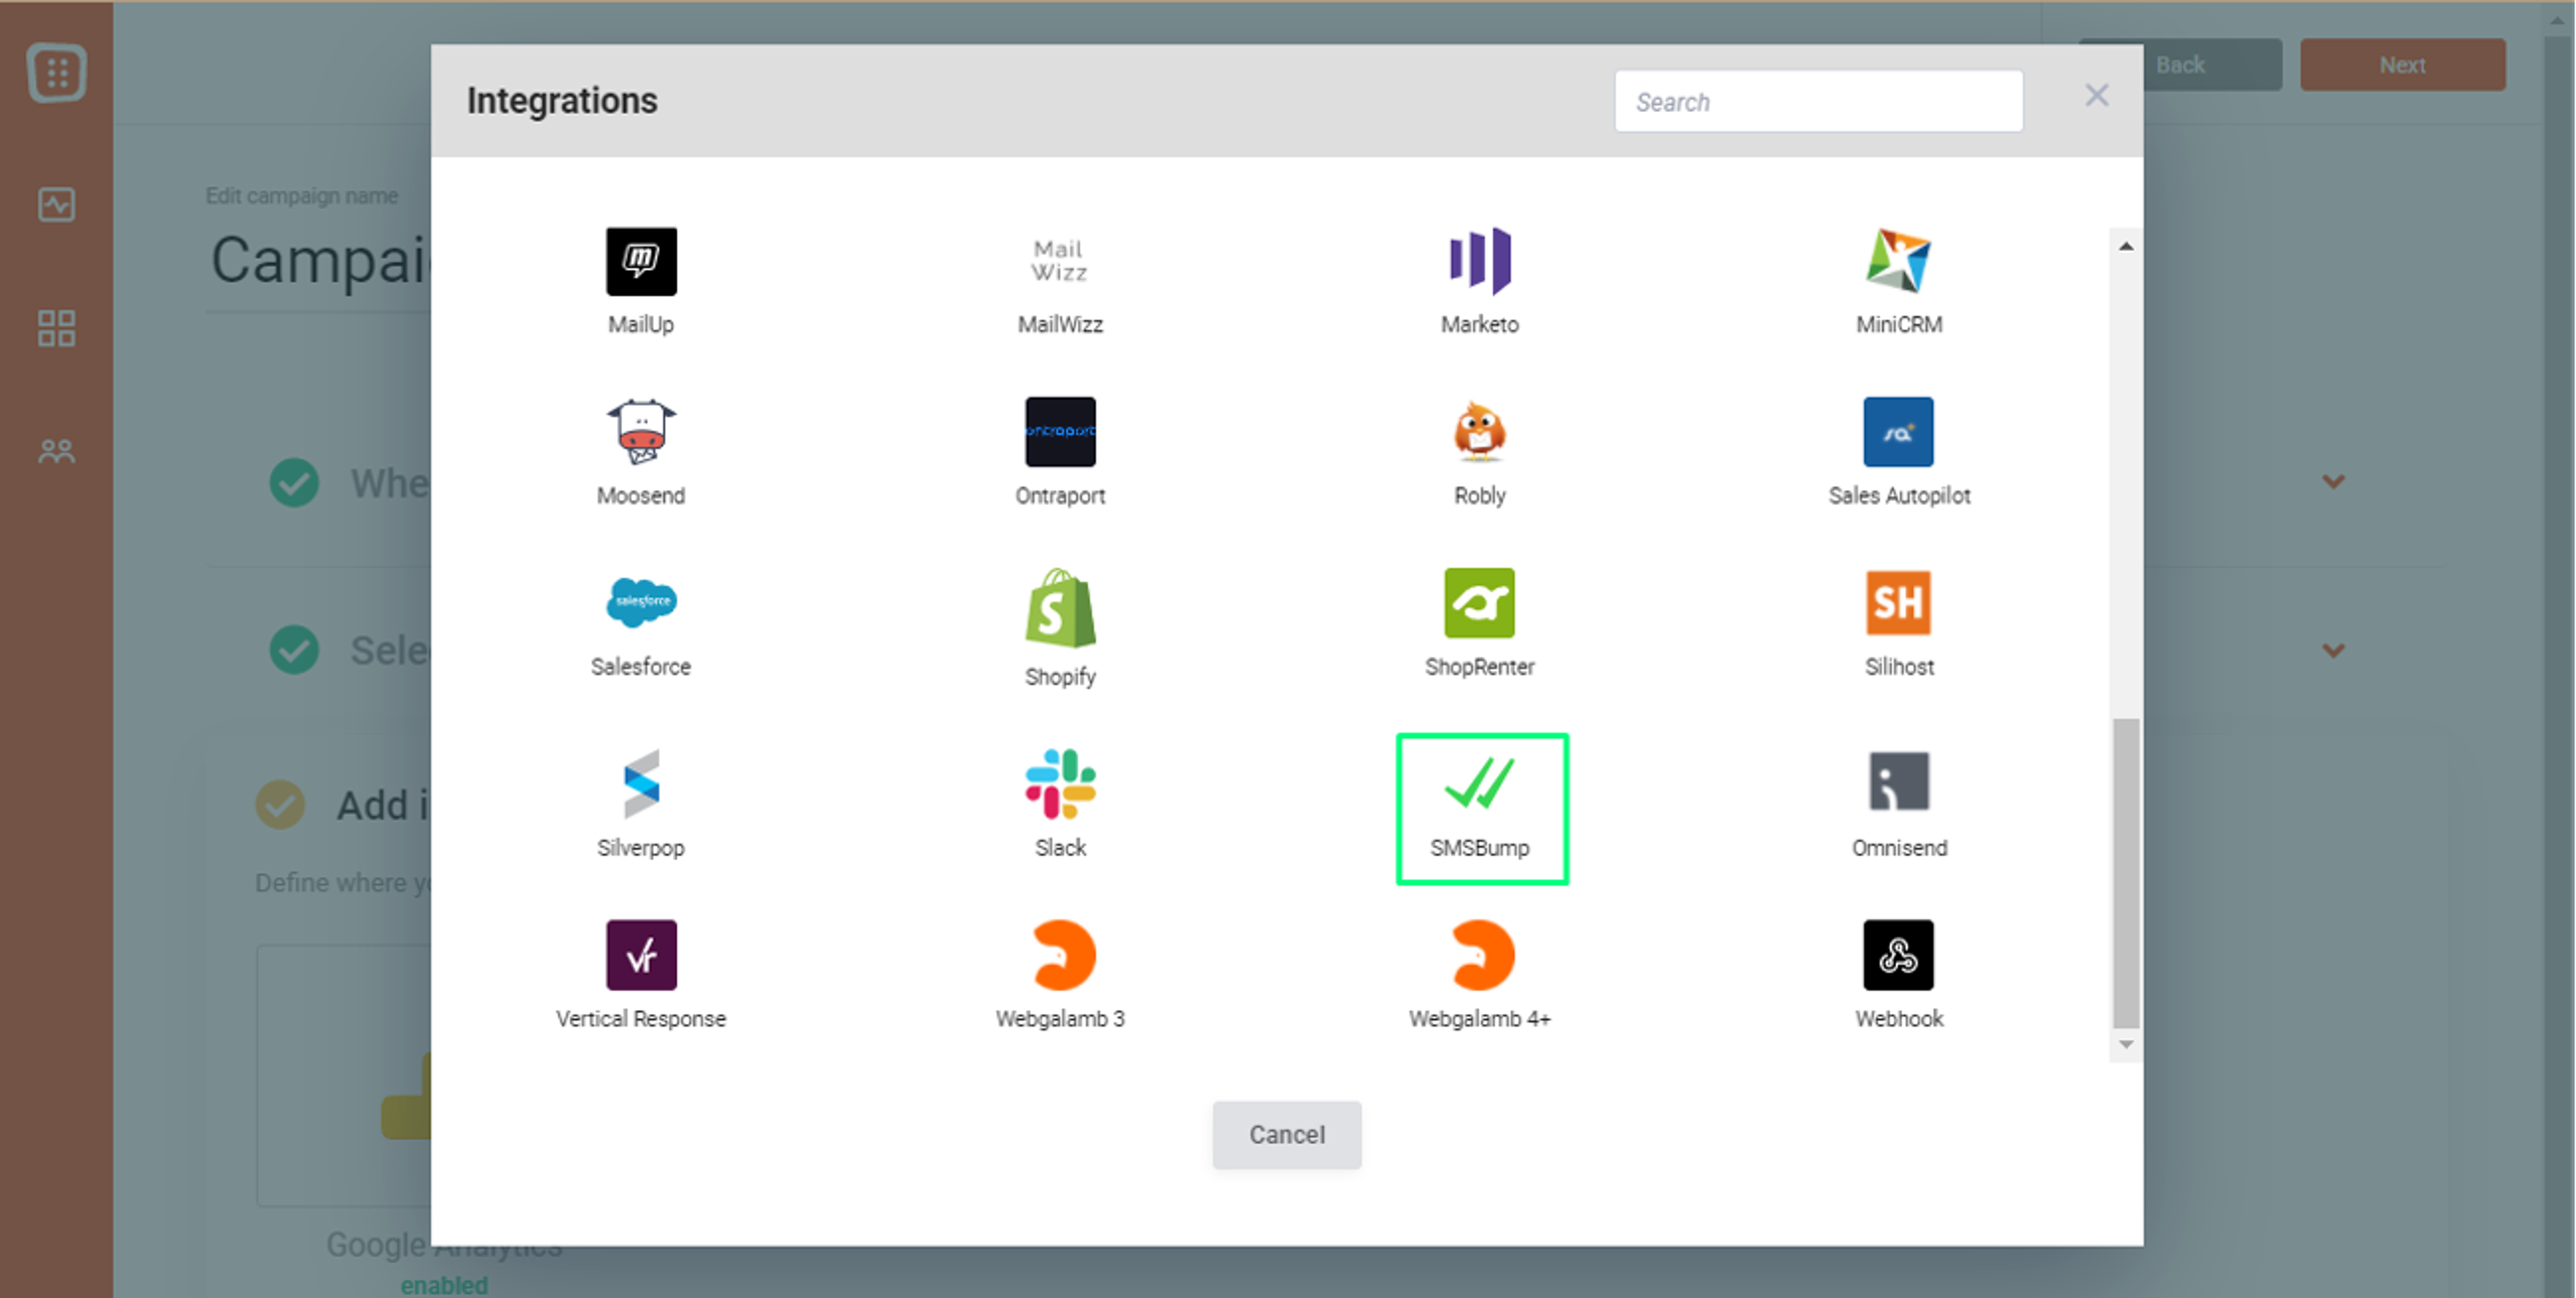This screenshot has height=1298, width=2576.
Task: Expand the second campaign step chevron
Action: tap(2333, 651)
